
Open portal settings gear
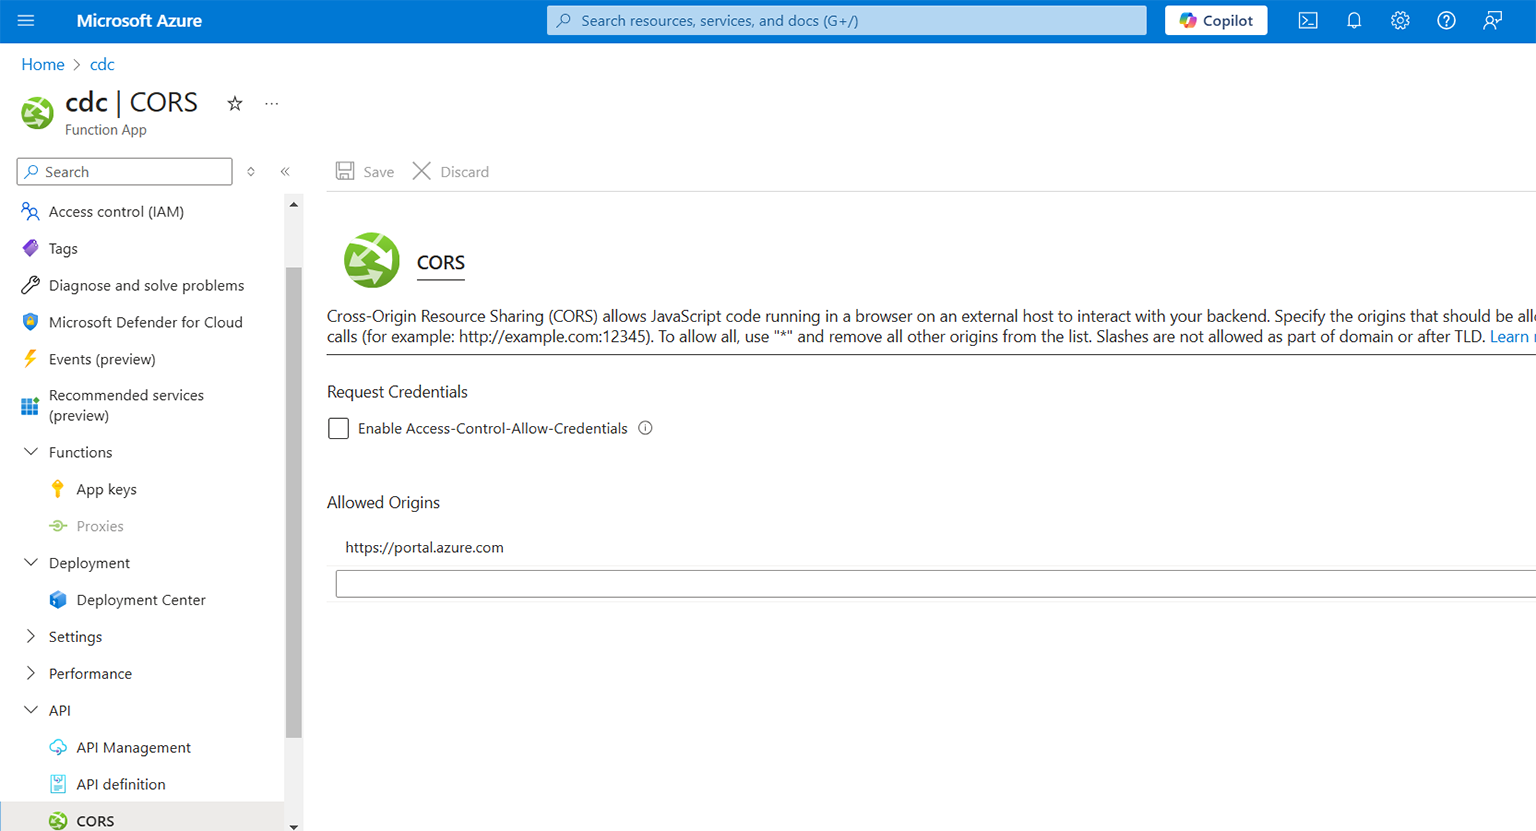[1400, 20]
